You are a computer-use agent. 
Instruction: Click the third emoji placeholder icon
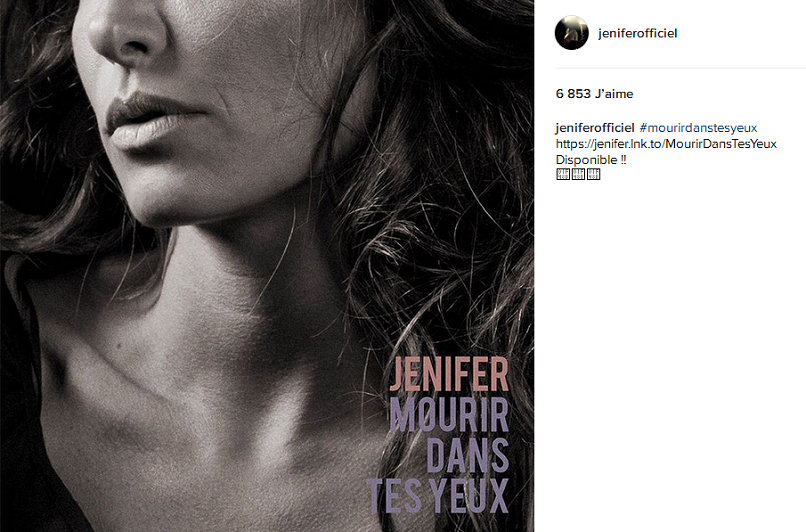[594, 174]
